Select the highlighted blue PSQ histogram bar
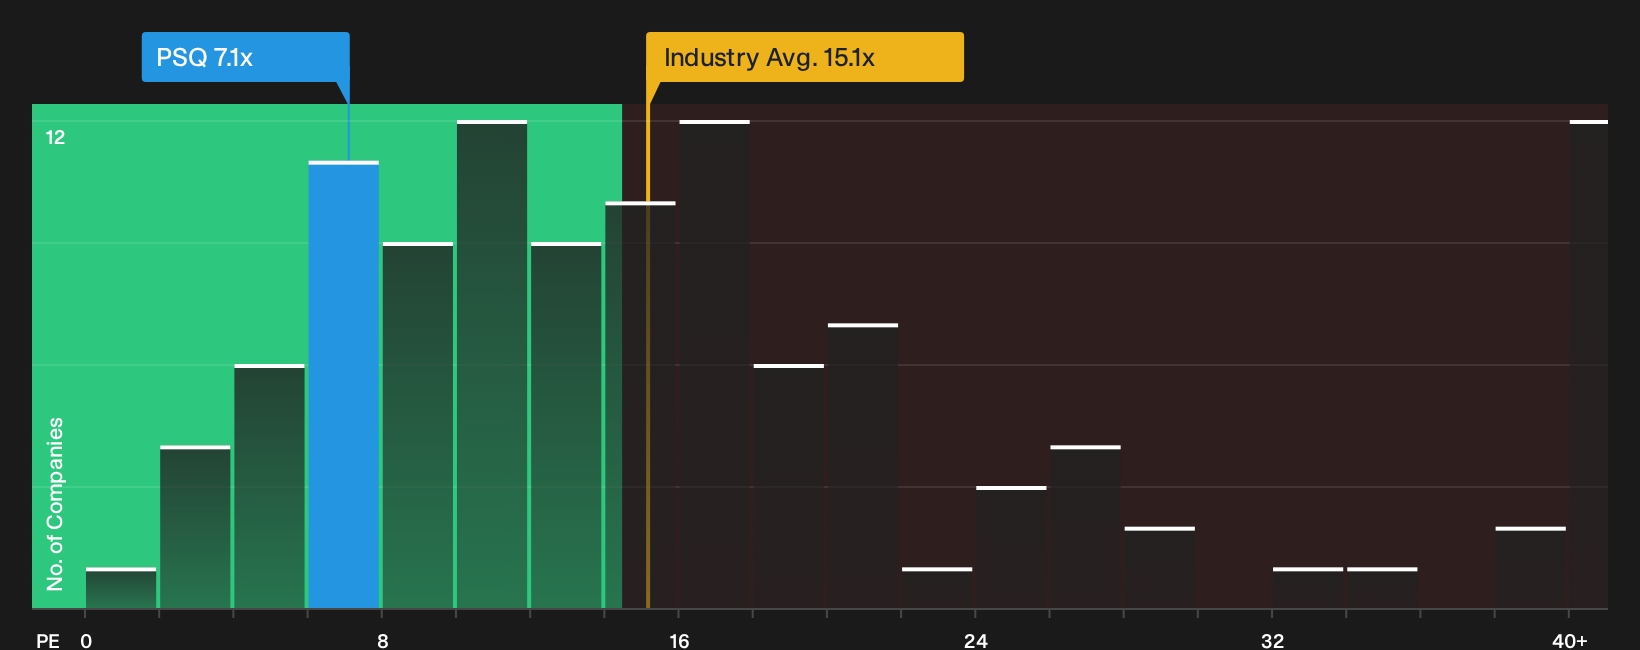 [344, 385]
